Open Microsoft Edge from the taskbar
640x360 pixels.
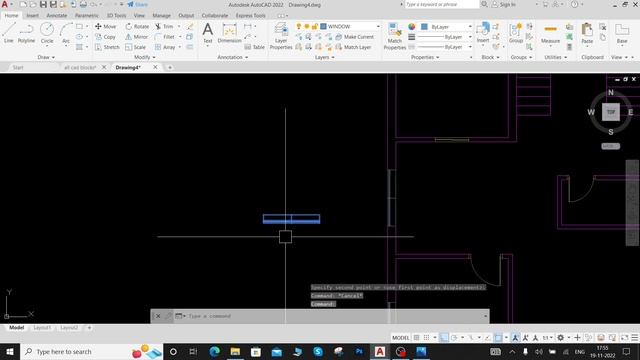coord(214,351)
